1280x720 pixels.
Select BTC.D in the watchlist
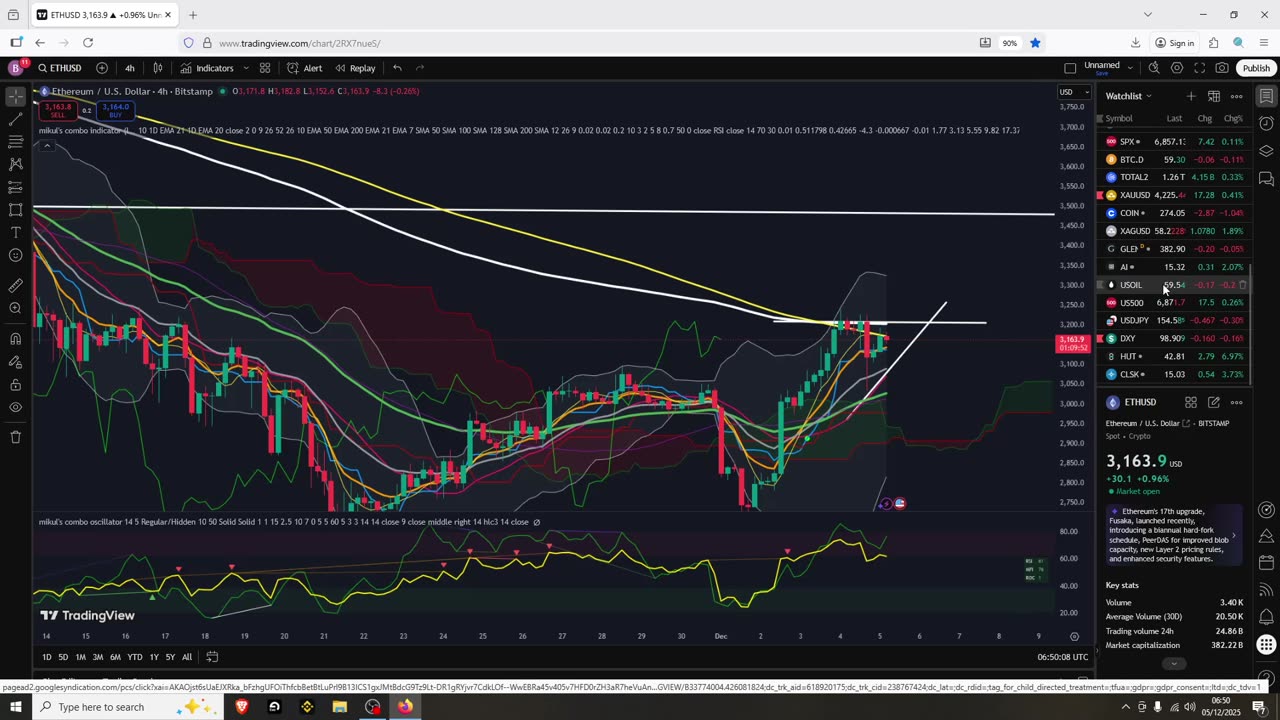coord(1174,159)
